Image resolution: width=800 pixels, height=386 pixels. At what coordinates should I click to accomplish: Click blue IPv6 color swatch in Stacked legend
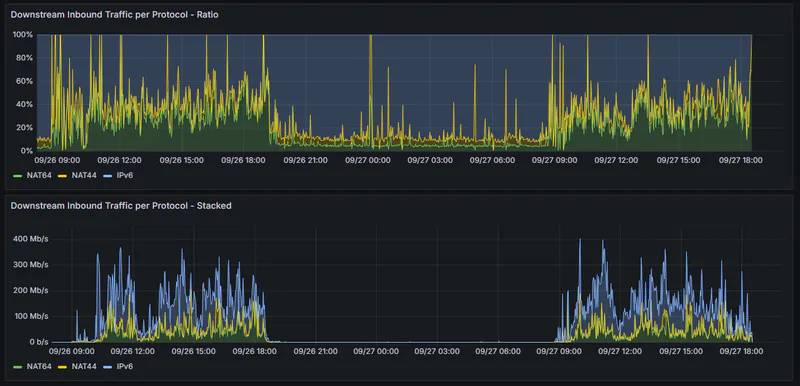tap(107, 366)
